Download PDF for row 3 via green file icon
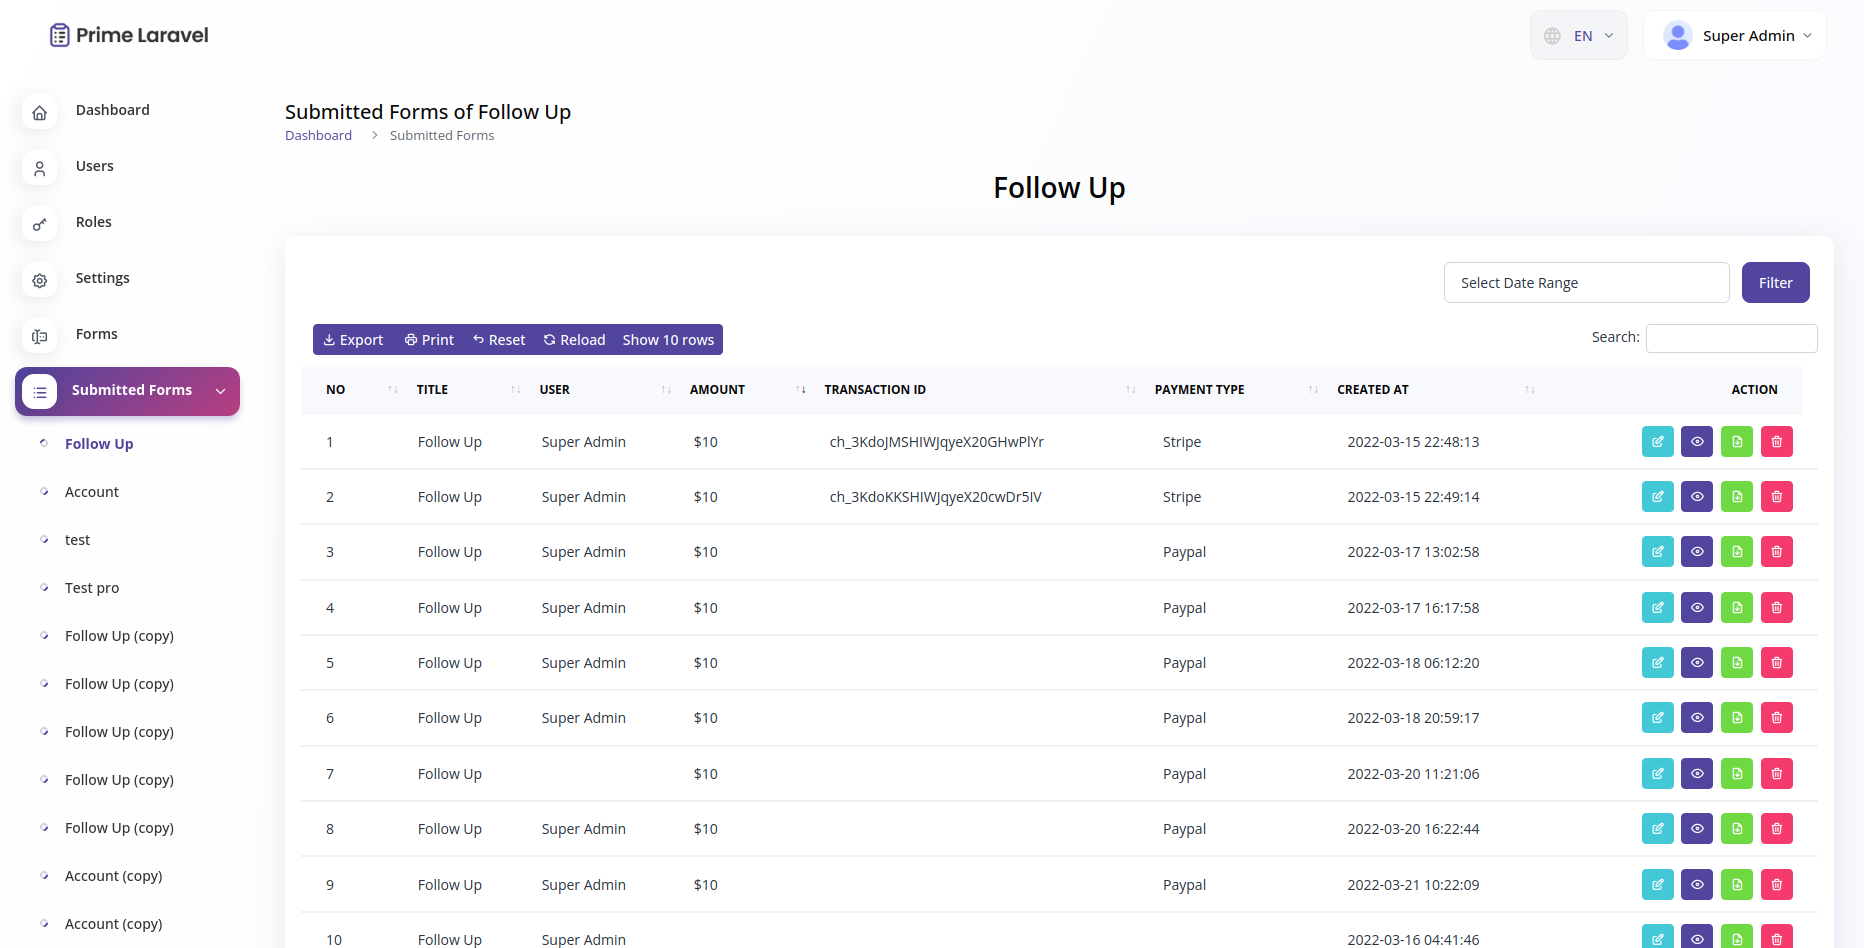This screenshot has height=948, width=1864. point(1737,551)
